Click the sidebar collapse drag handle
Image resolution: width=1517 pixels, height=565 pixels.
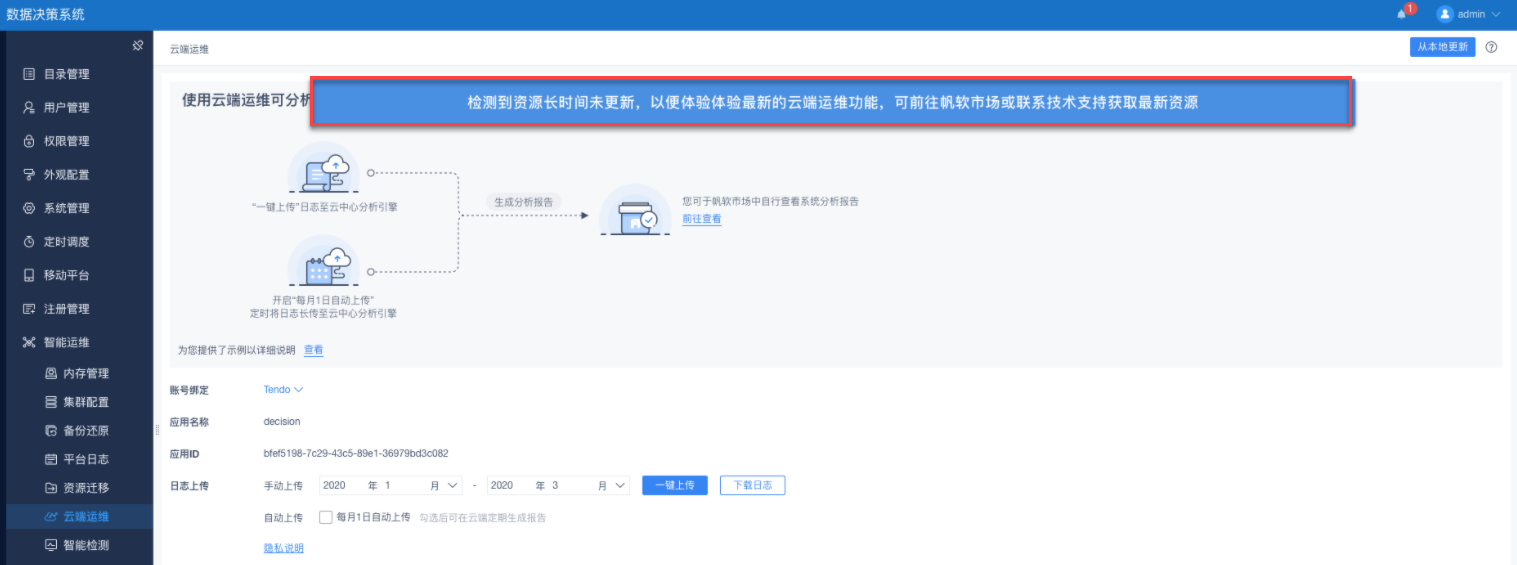(x=157, y=430)
